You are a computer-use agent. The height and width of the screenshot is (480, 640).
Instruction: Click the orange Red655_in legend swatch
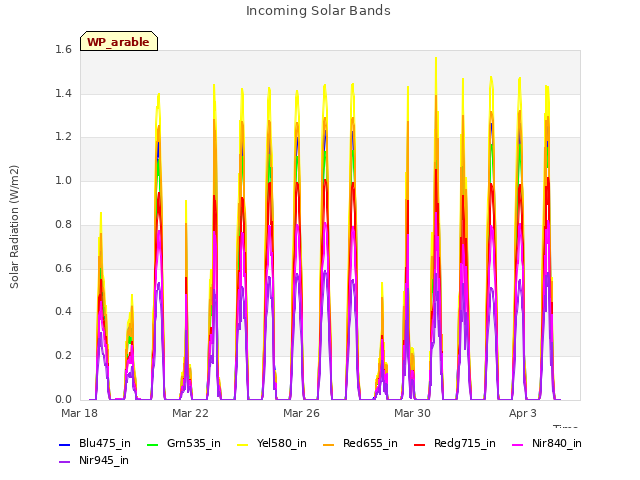329,444
